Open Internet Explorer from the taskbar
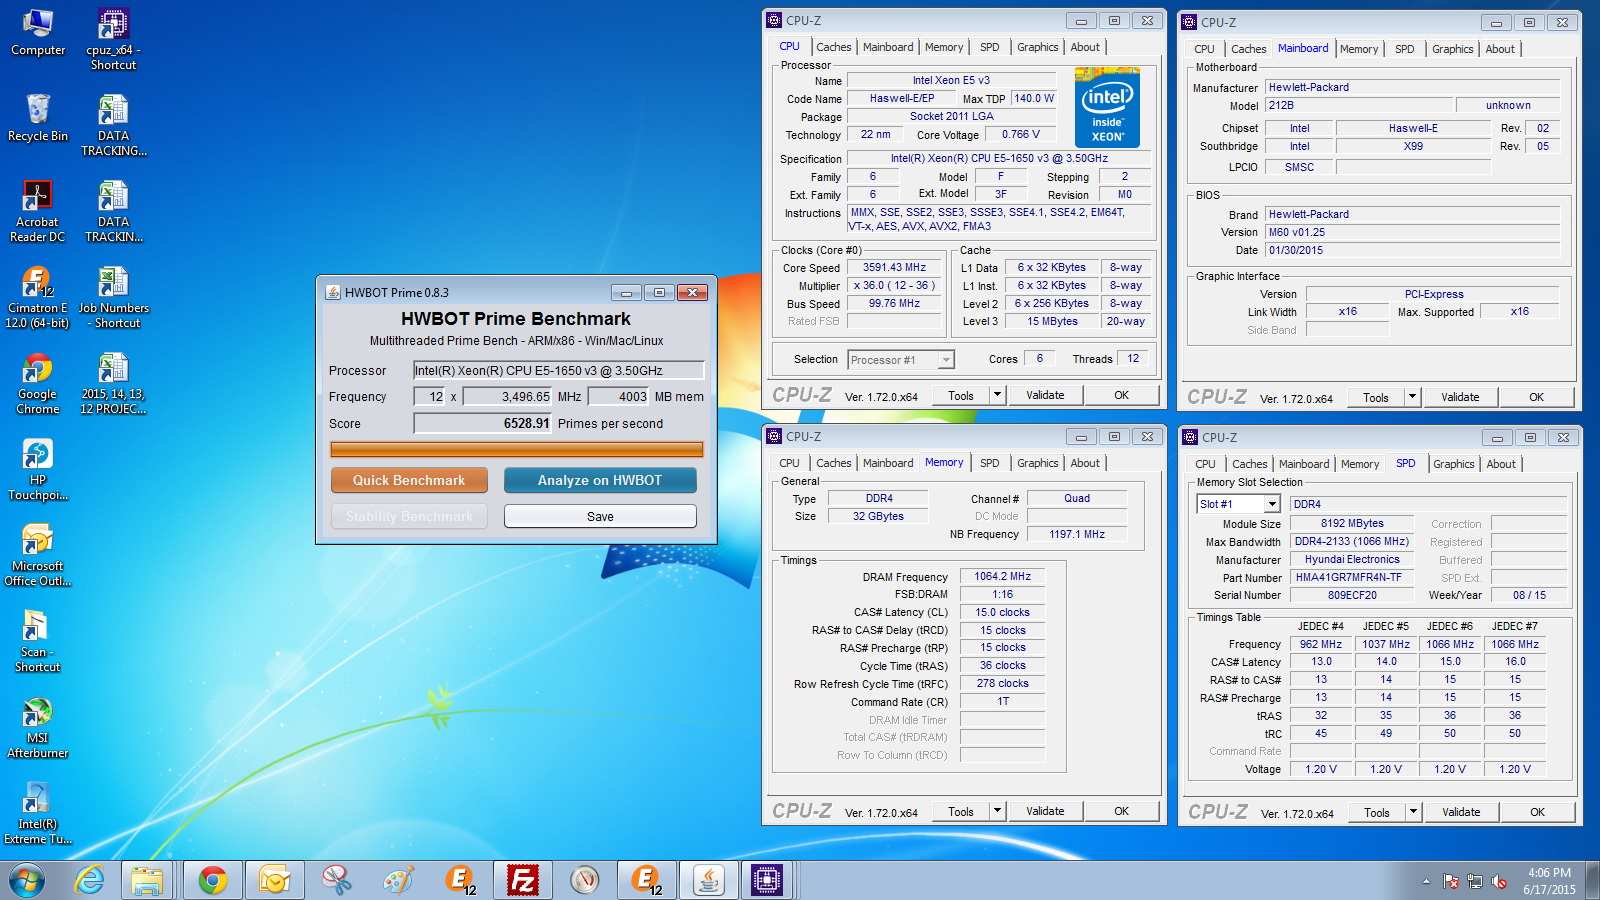The width and height of the screenshot is (1600, 900). tap(90, 880)
